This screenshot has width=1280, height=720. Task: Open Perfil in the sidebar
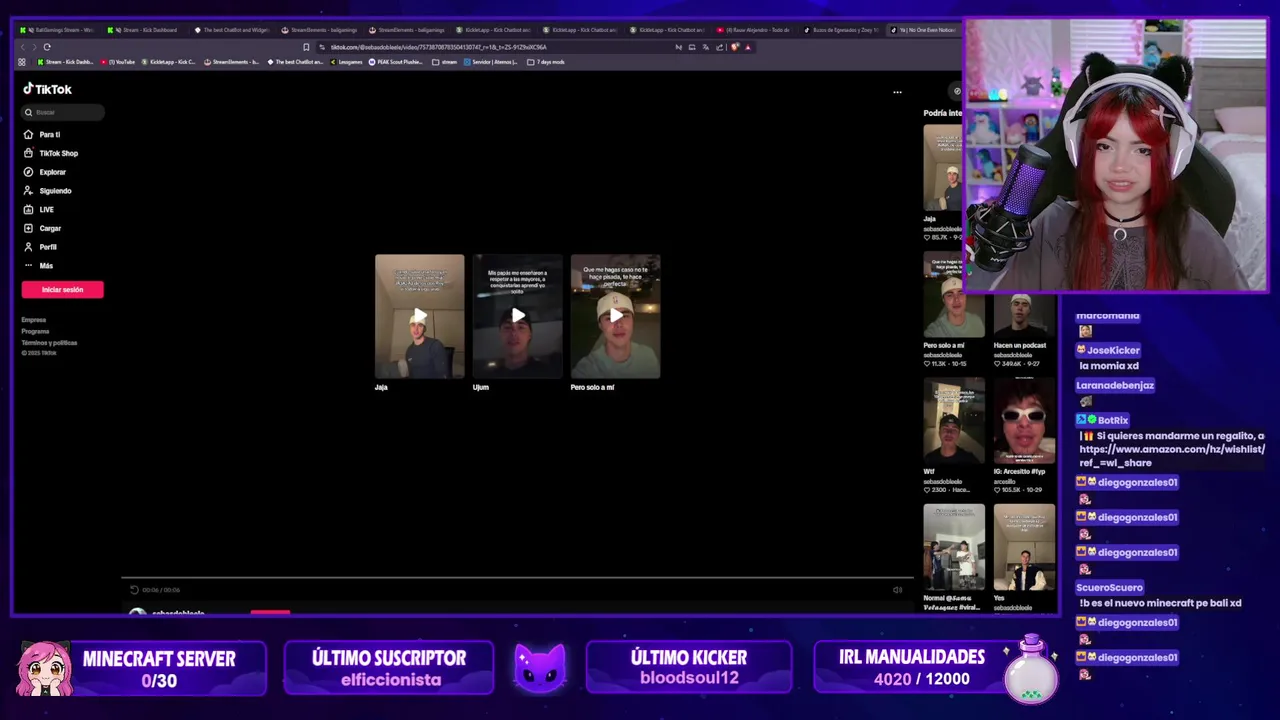tap(41, 247)
